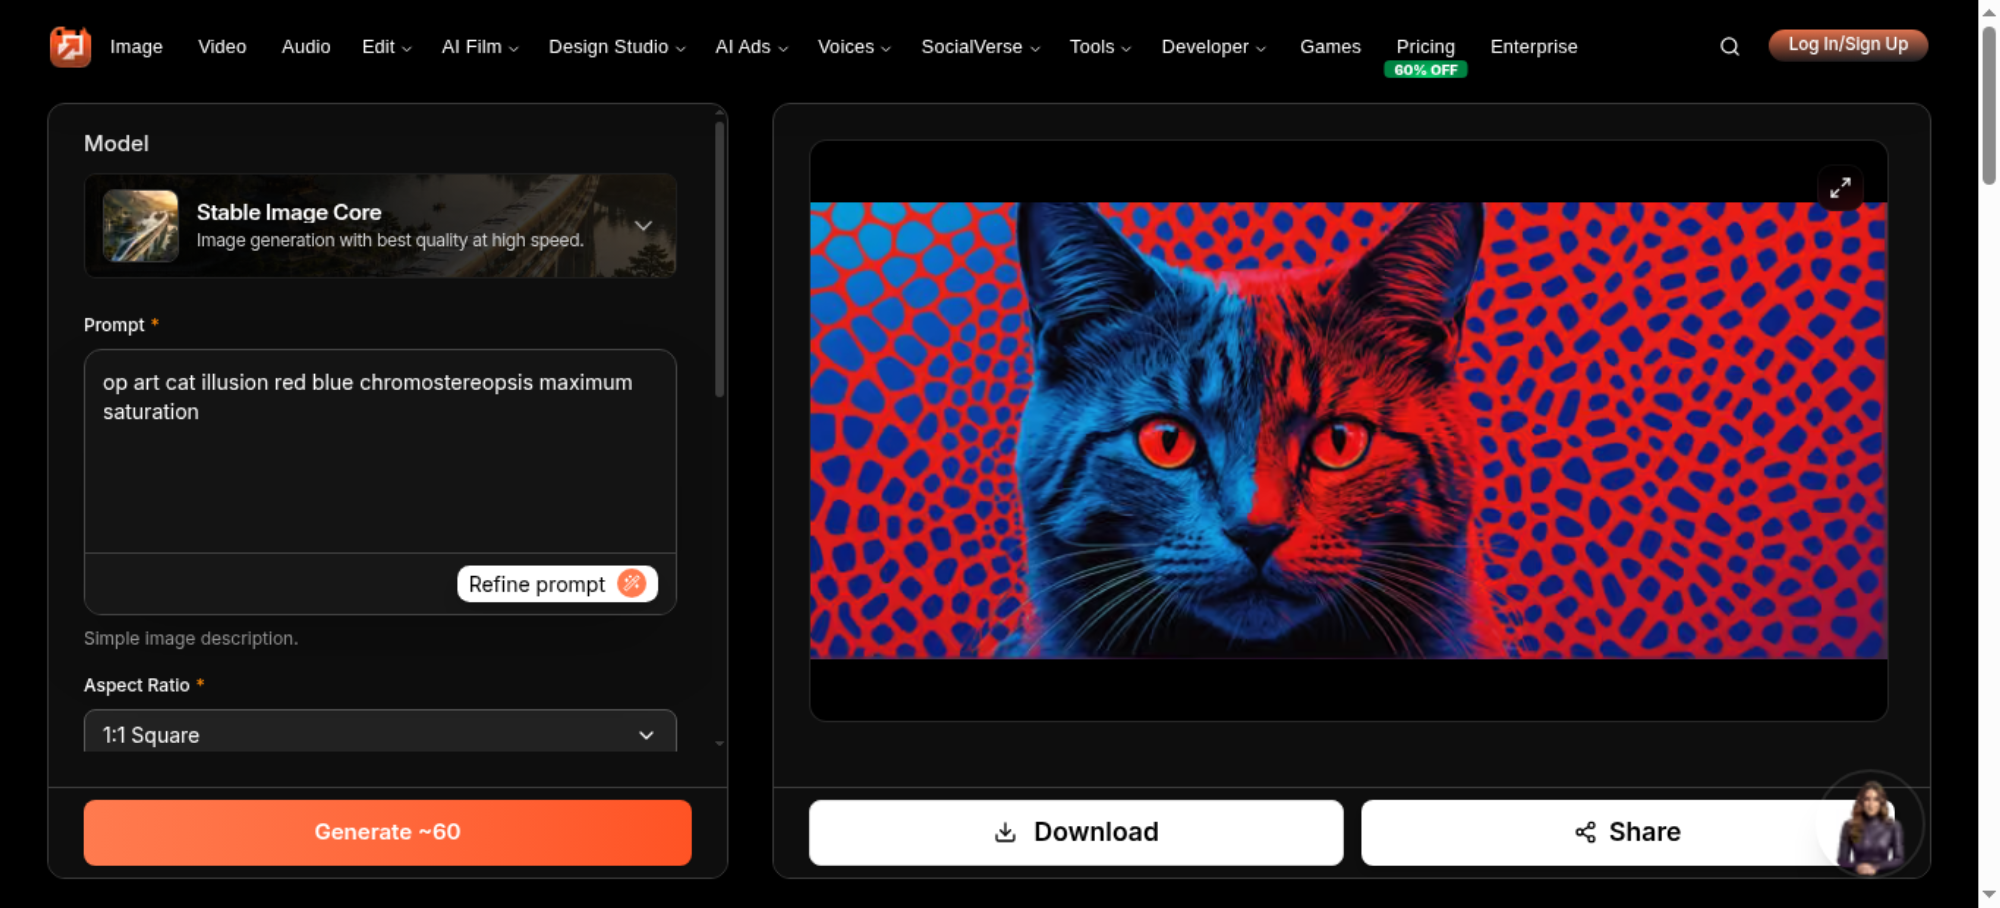This screenshot has height=908, width=2000.
Task: Expand the Design Studio menu
Action: click(616, 46)
